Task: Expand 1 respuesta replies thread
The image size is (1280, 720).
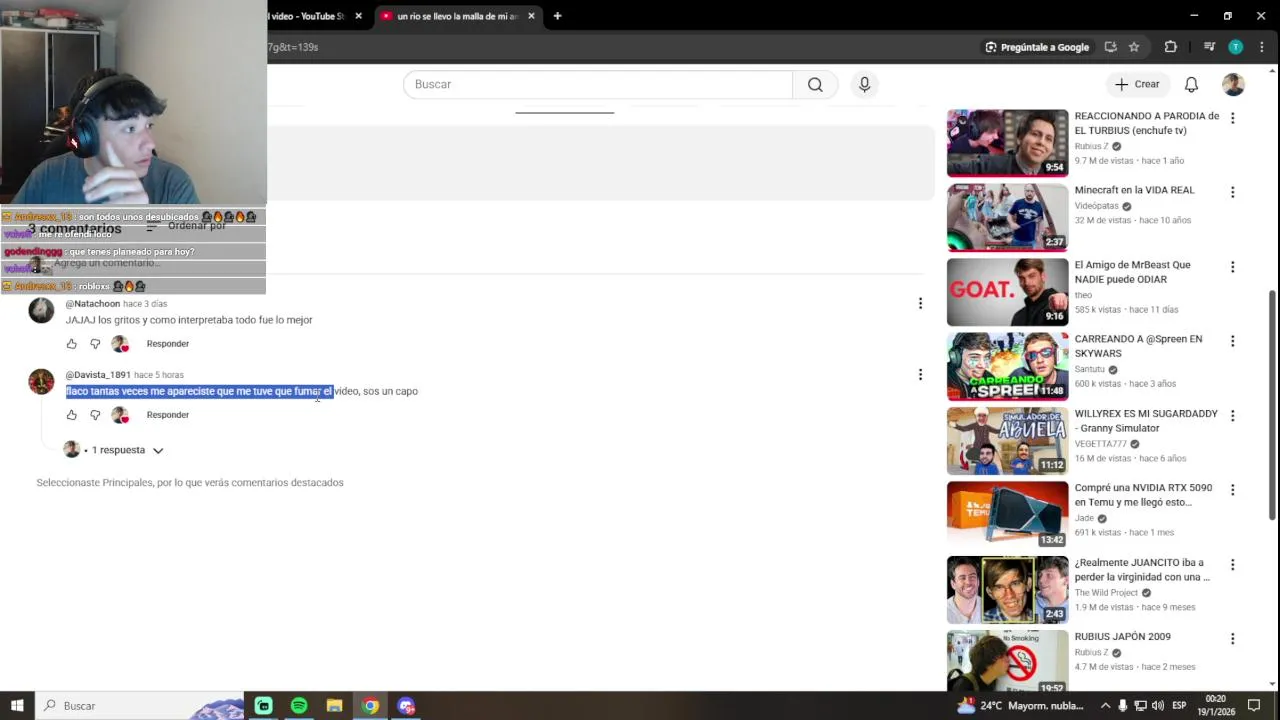Action: tap(115, 450)
